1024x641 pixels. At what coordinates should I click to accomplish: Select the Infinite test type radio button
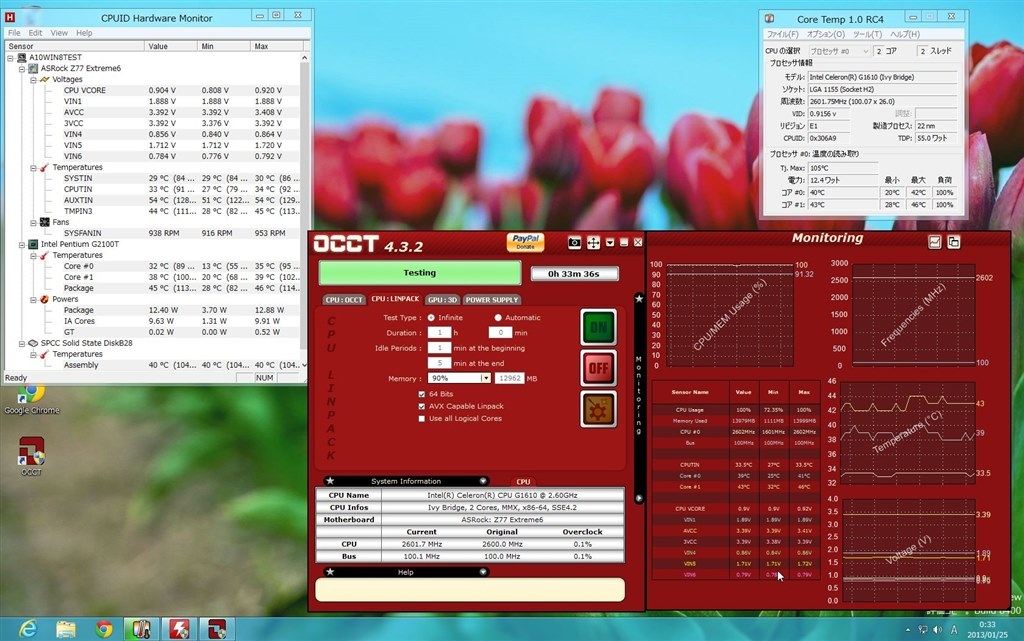coord(431,318)
